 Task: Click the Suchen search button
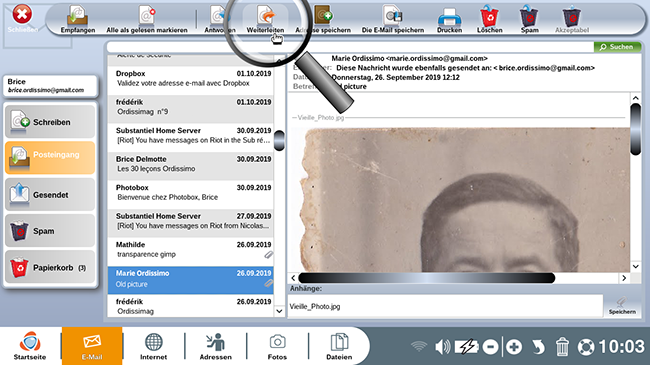617,47
